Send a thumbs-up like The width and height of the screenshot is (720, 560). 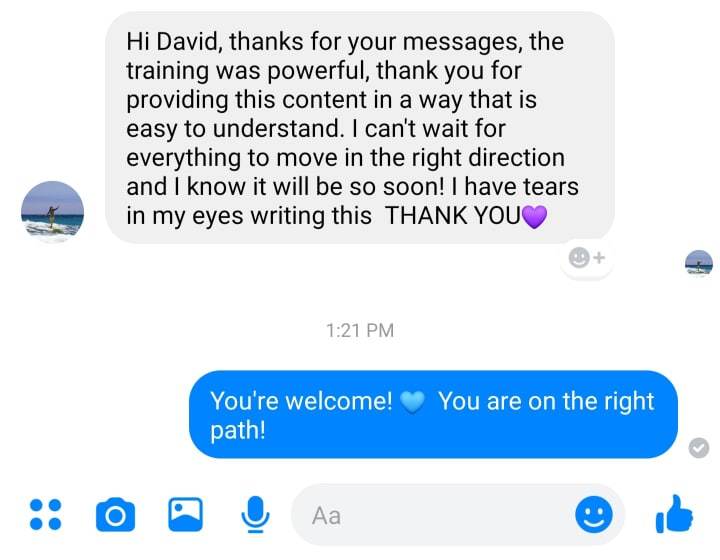point(674,514)
